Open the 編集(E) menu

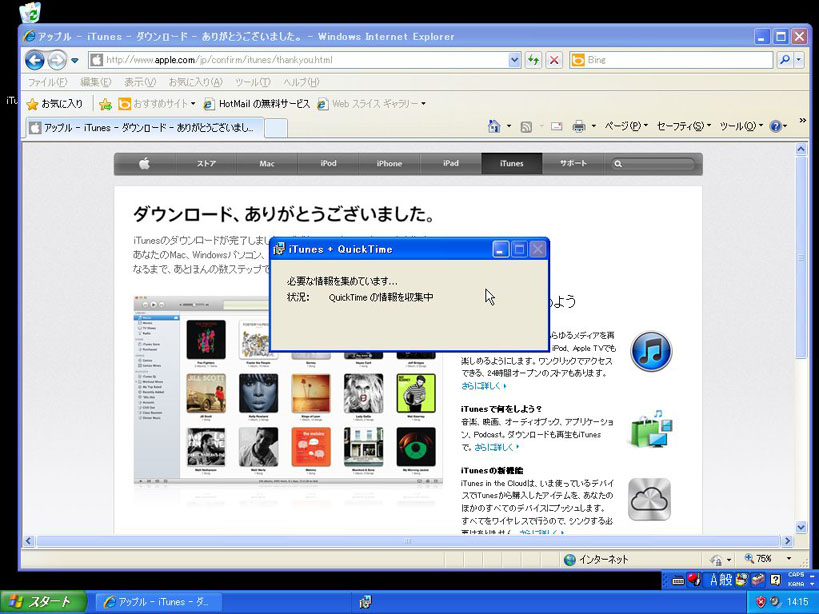(95, 82)
